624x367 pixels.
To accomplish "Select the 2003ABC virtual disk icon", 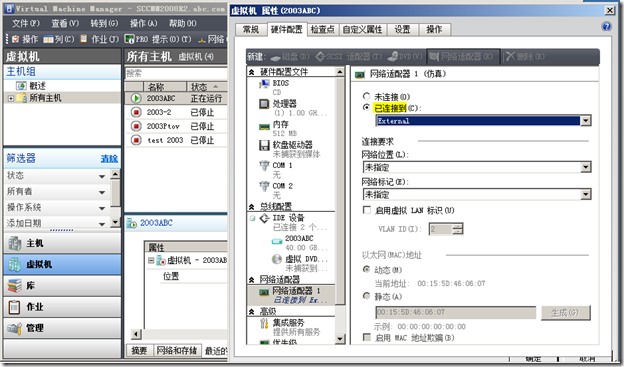I will [x=277, y=241].
